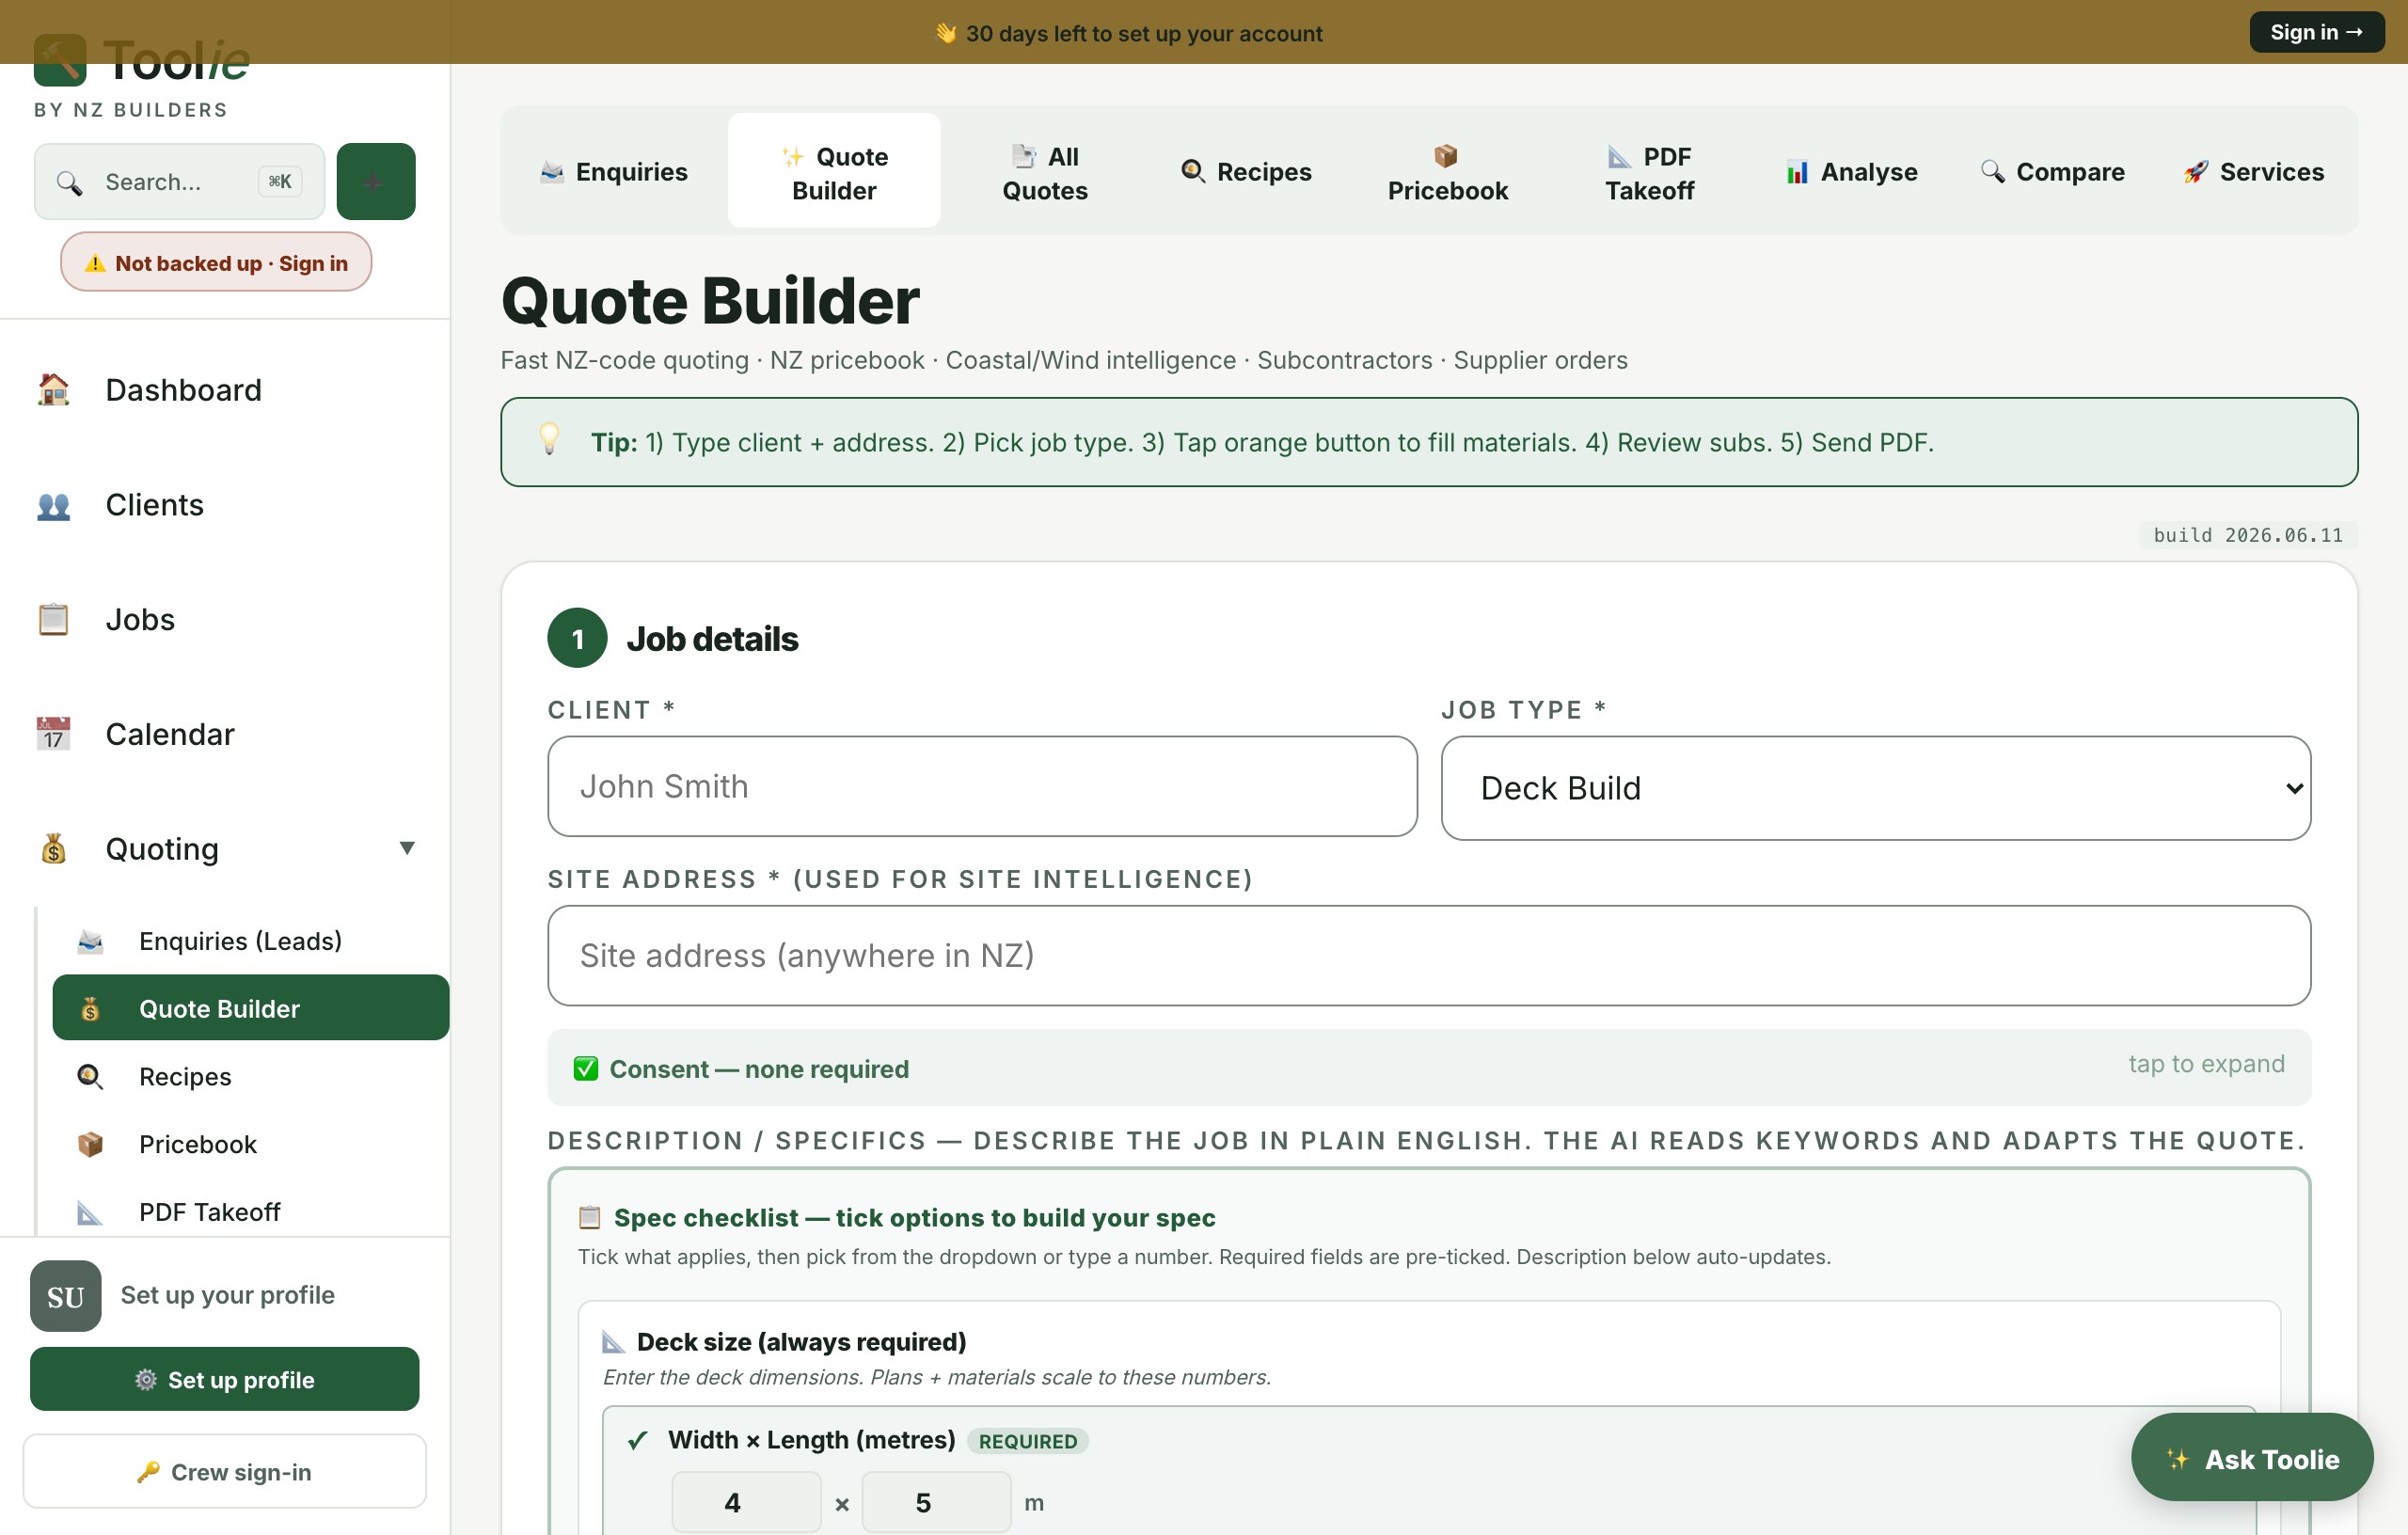Open the Calendar icon in sidebar
This screenshot has width=2408, height=1535.
click(53, 733)
